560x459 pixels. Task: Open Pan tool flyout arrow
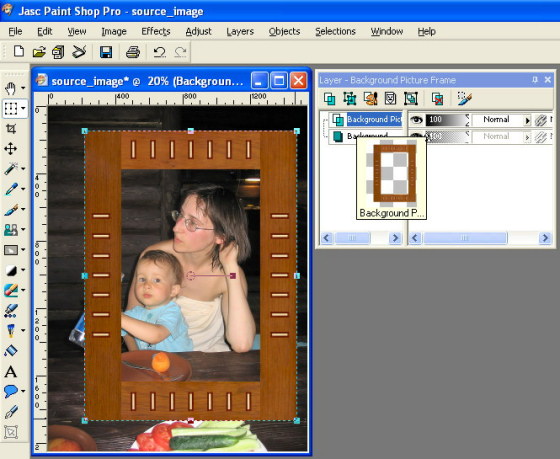point(23,88)
